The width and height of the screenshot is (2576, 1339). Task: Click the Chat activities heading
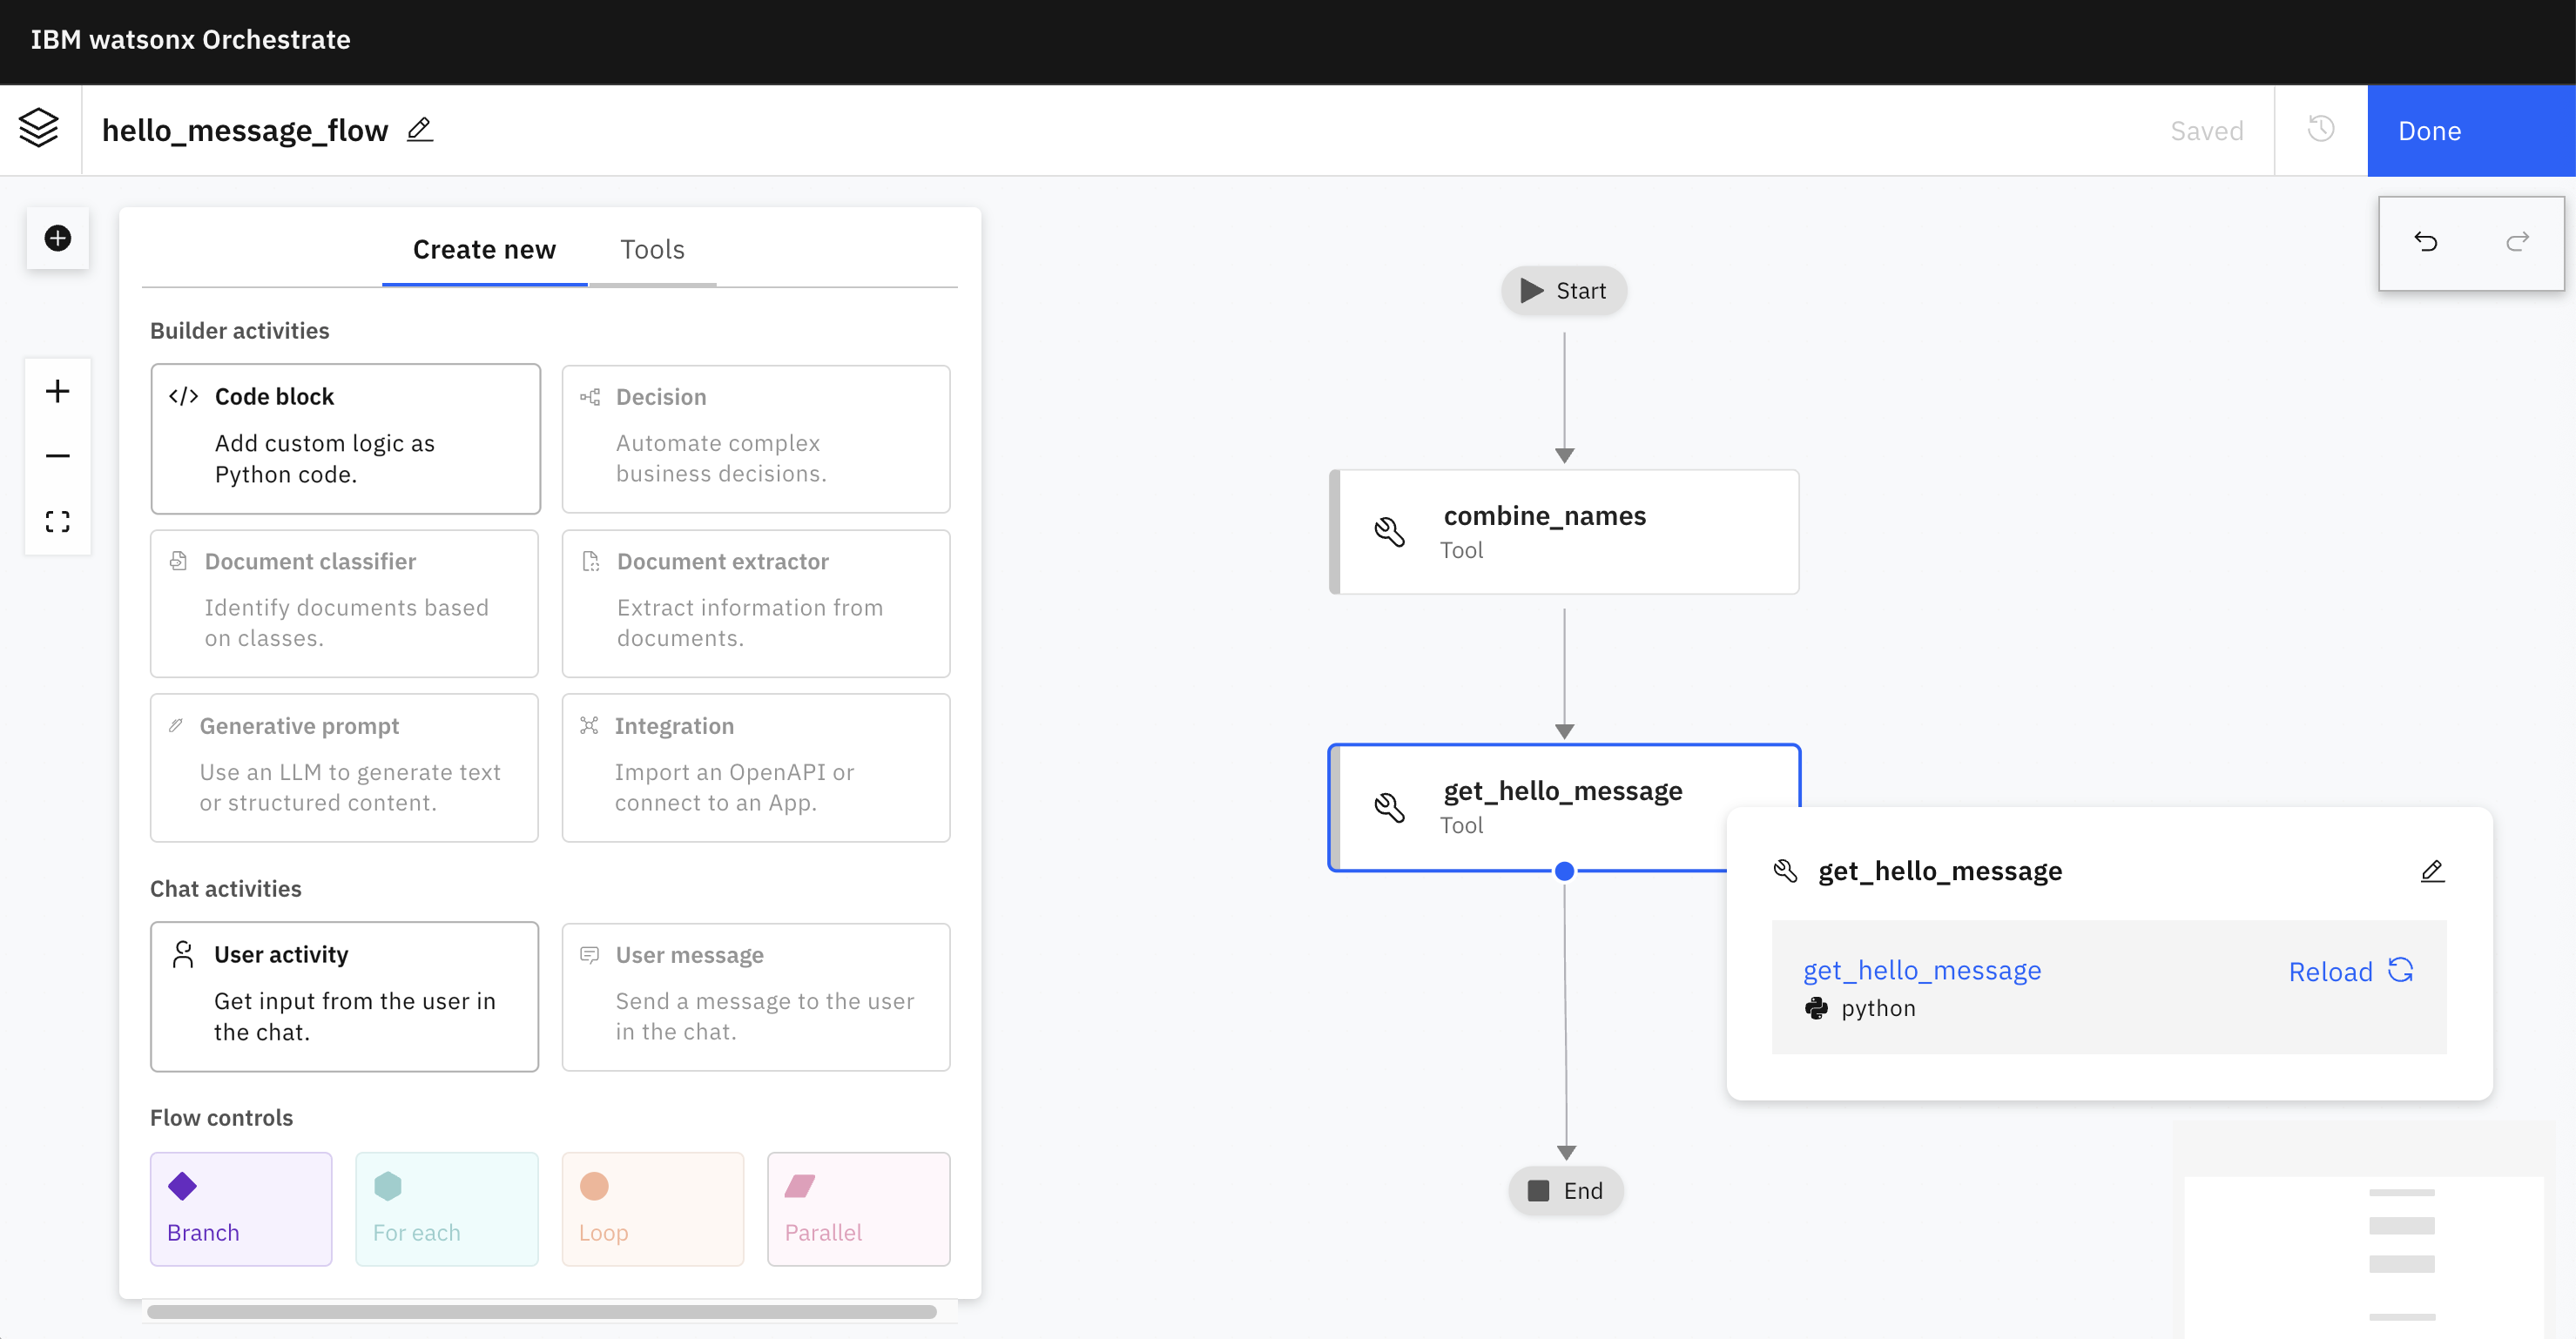tap(226, 889)
